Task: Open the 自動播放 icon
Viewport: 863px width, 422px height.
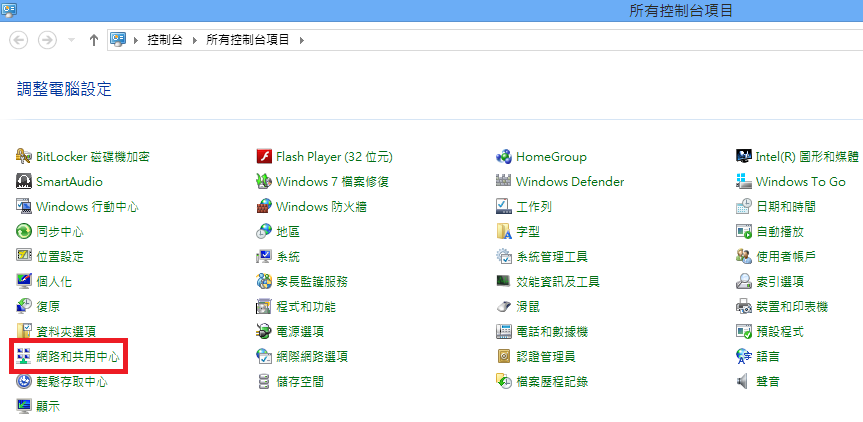Action: click(744, 232)
